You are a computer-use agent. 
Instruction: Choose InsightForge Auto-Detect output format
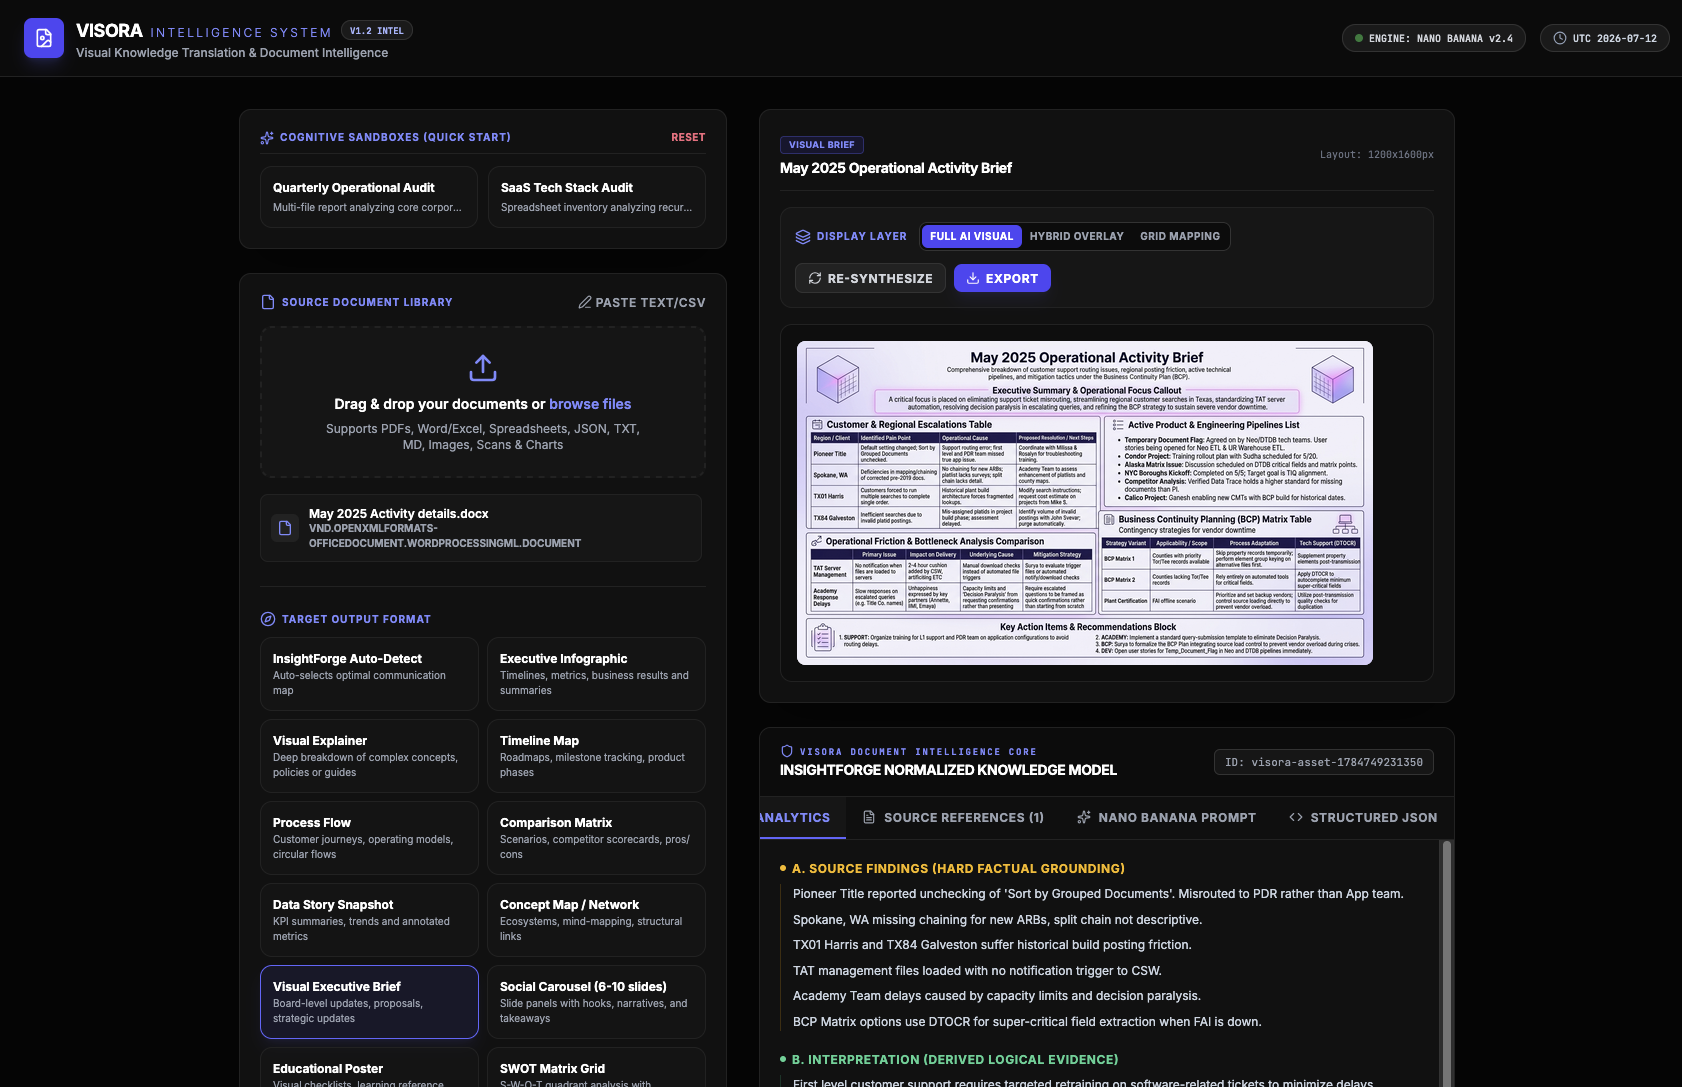369,674
